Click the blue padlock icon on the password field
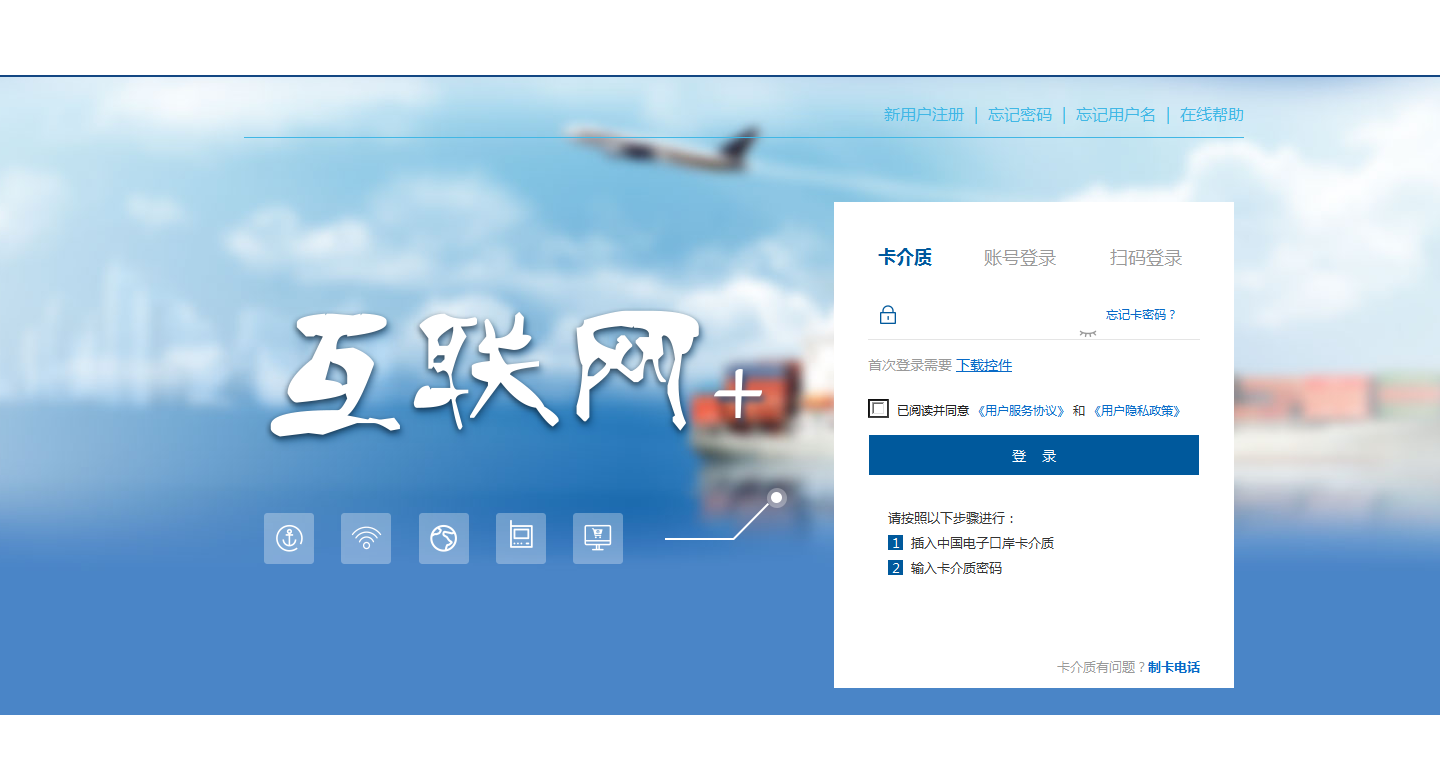Viewport: 1440px width, 761px height. tap(887, 314)
